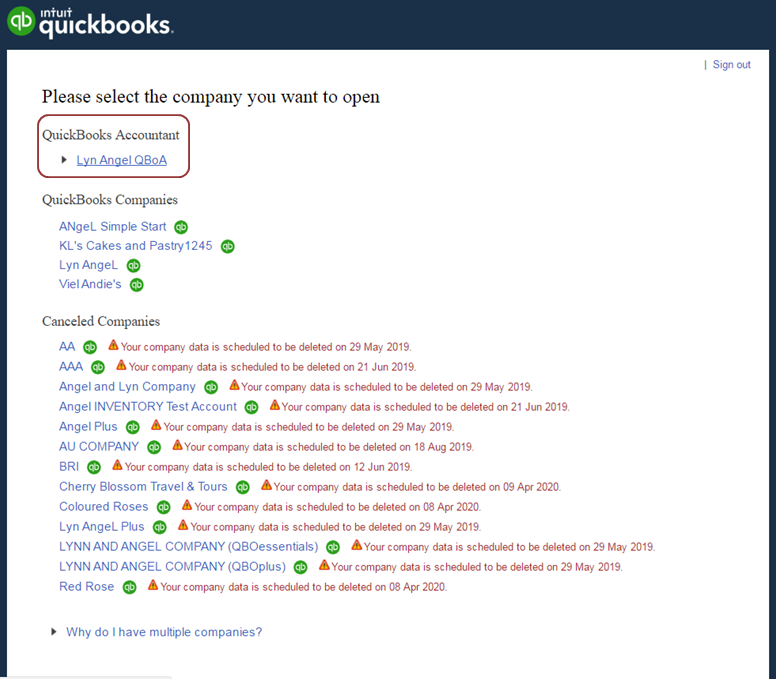Expand the Lyn Angel QBoA disclosure triangle
The height and width of the screenshot is (679, 776).
(64, 160)
